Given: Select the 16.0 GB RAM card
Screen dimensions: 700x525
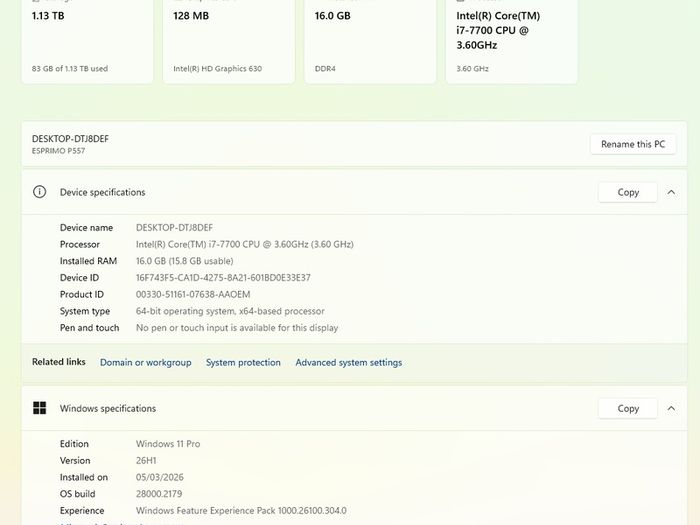Looking at the screenshot, I should click(x=370, y=41).
